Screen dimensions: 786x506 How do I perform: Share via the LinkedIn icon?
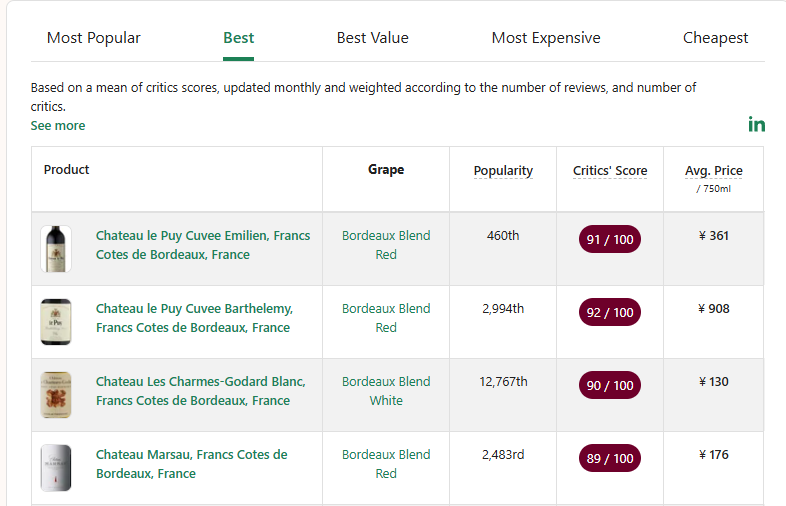(x=756, y=124)
